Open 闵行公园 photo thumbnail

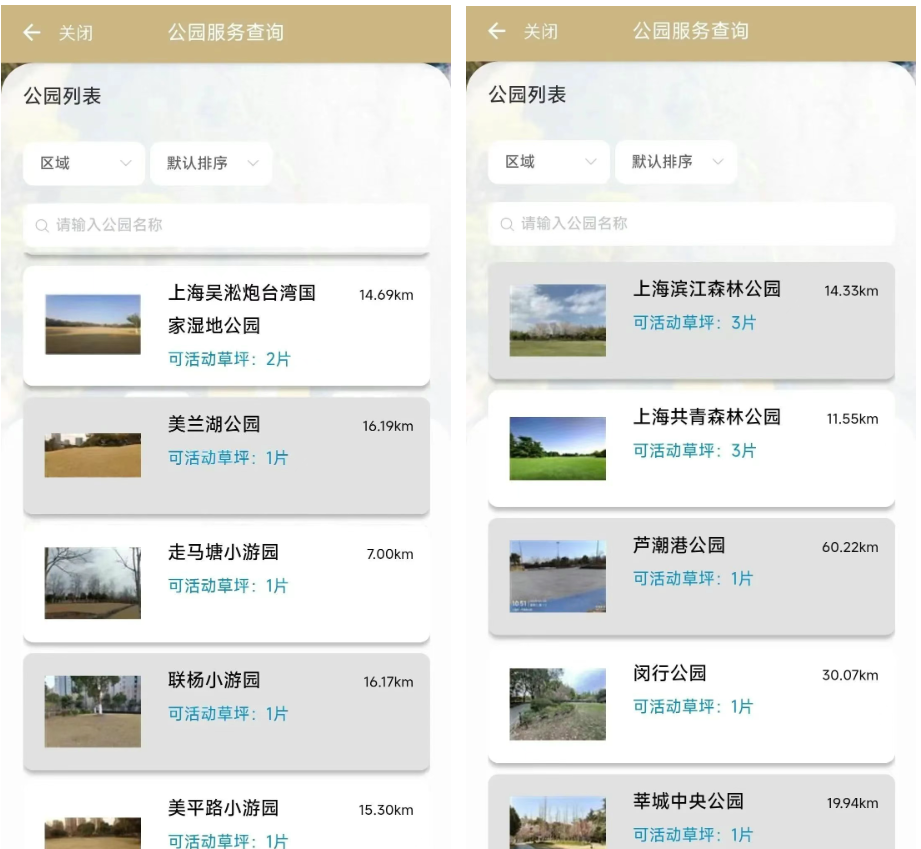coord(557,704)
